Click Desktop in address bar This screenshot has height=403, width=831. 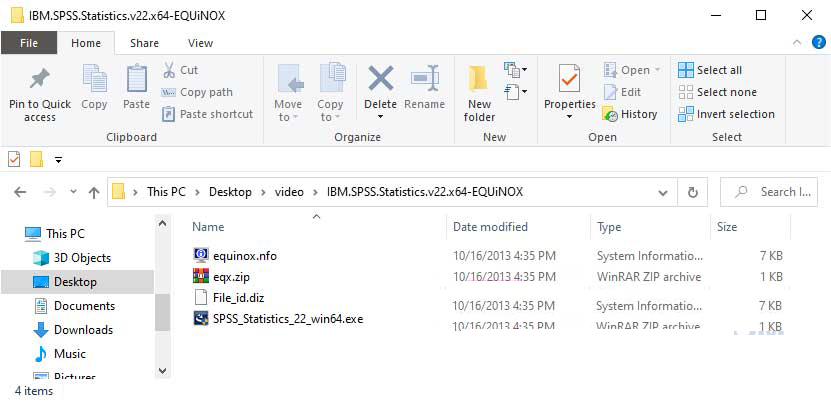point(230,192)
